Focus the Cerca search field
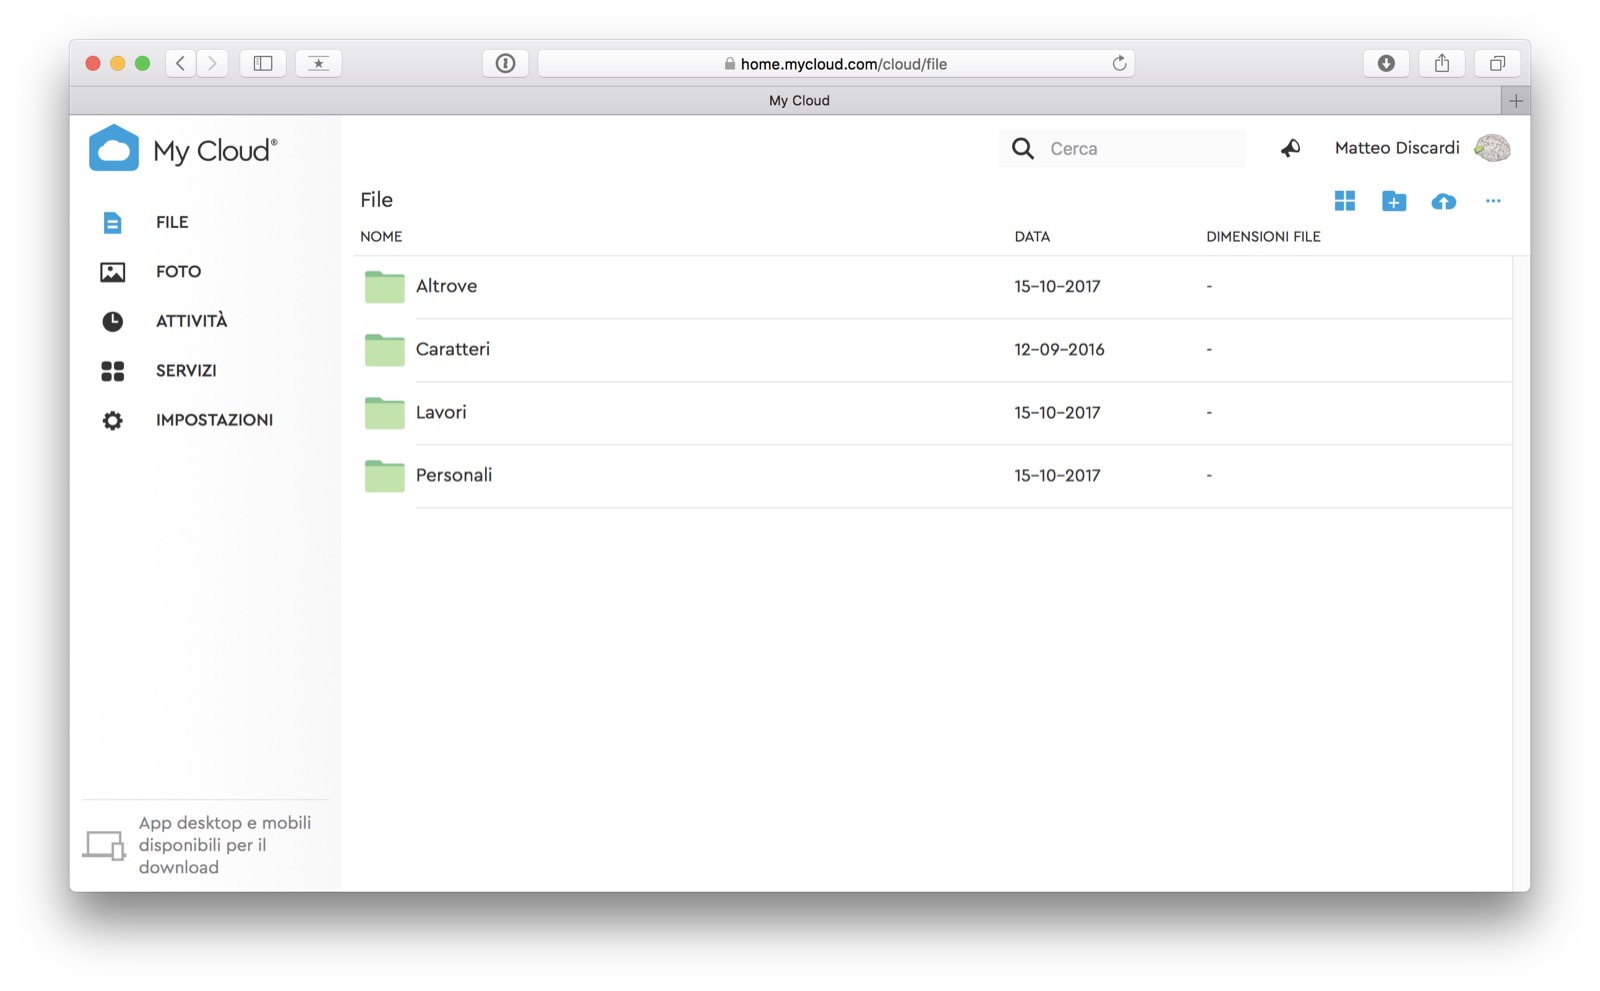Viewport: 1600px width, 991px height. pos(1122,149)
